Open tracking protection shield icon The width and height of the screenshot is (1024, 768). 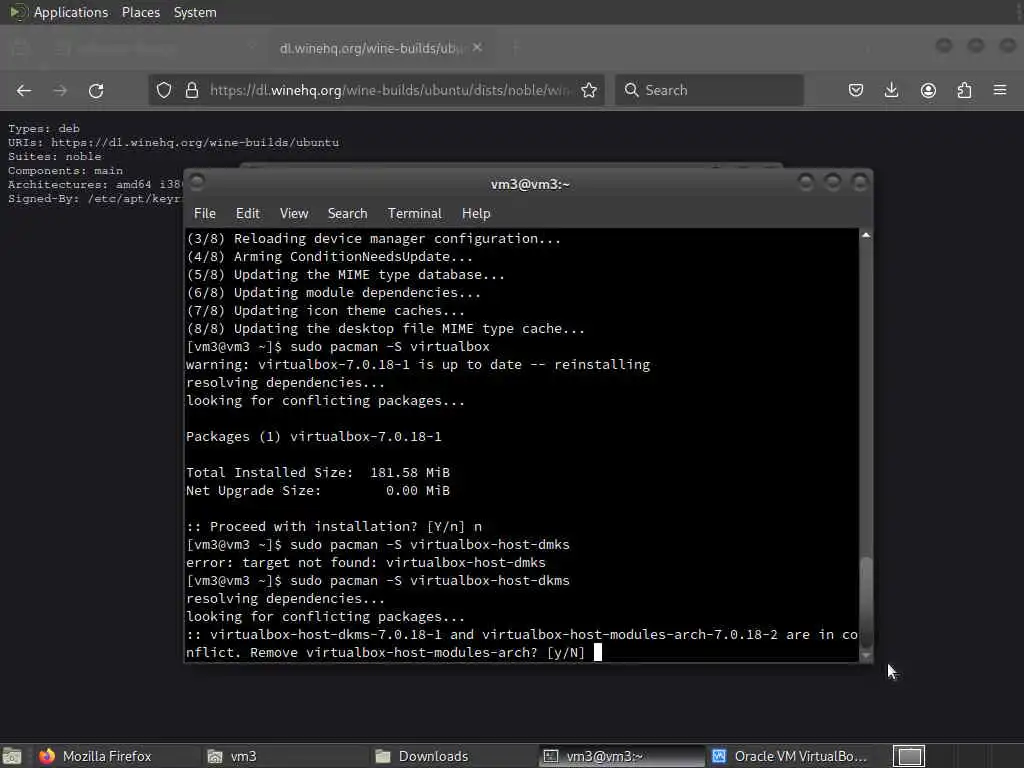[x=164, y=90]
